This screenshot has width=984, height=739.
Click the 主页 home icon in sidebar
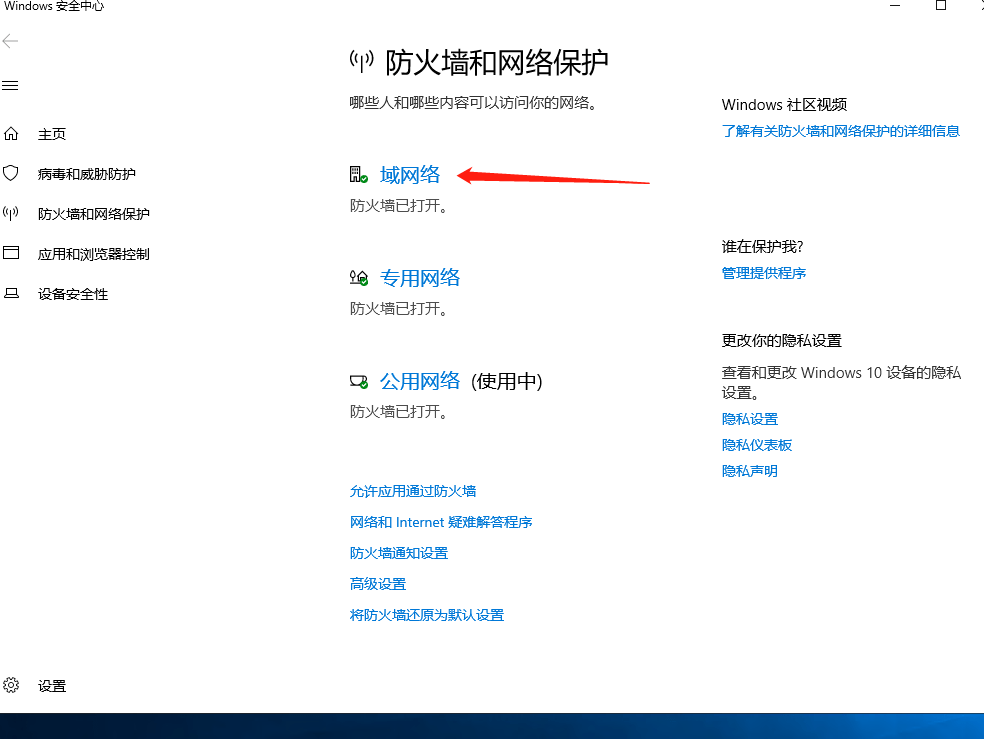point(10,133)
